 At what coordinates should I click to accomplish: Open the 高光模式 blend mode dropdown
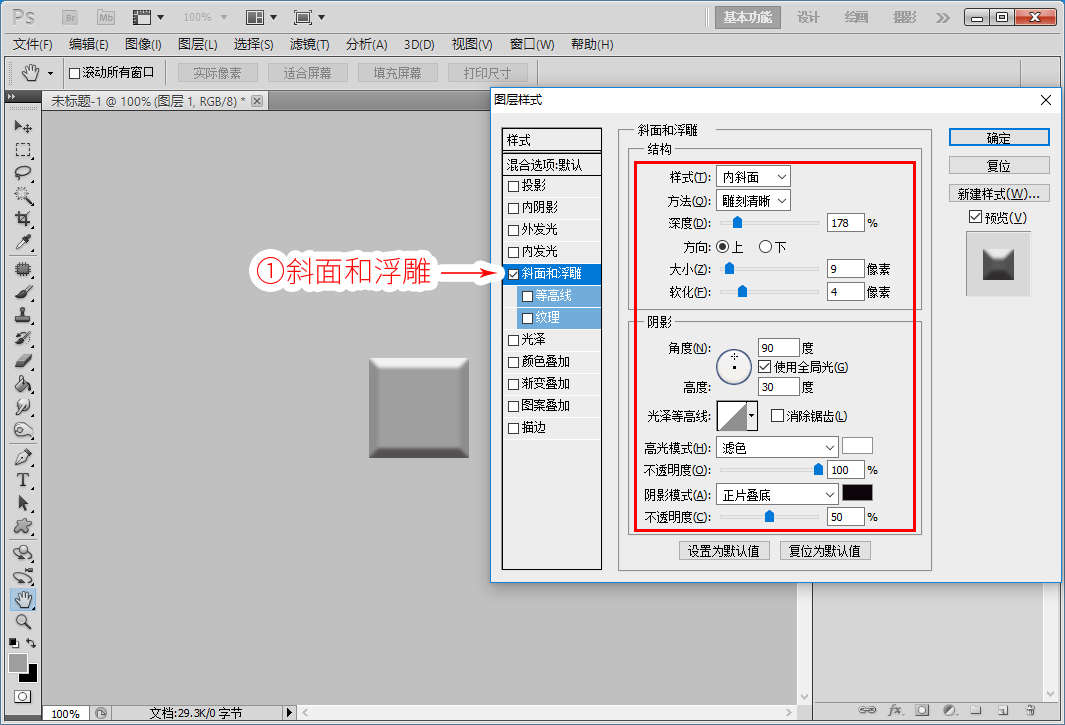[777, 447]
